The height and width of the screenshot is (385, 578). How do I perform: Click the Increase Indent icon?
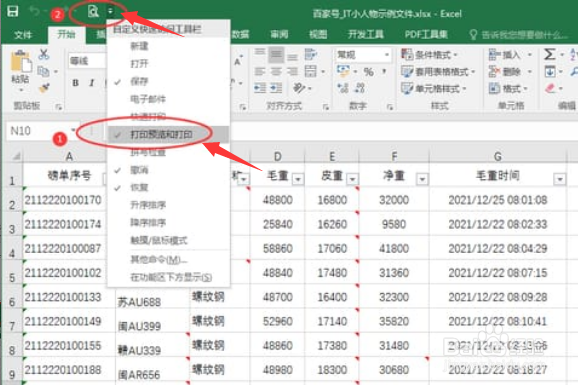click(276, 88)
